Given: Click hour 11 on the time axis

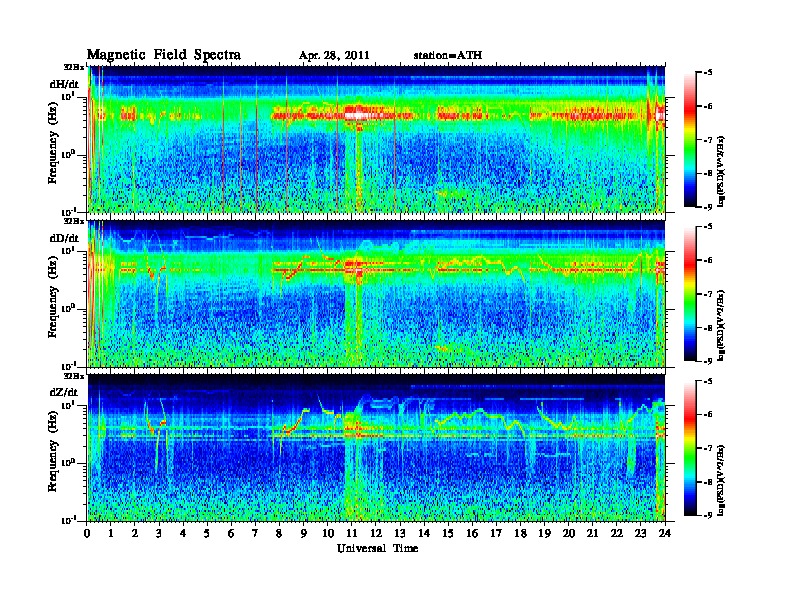Looking at the screenshot, I should [x=352, y=533].
